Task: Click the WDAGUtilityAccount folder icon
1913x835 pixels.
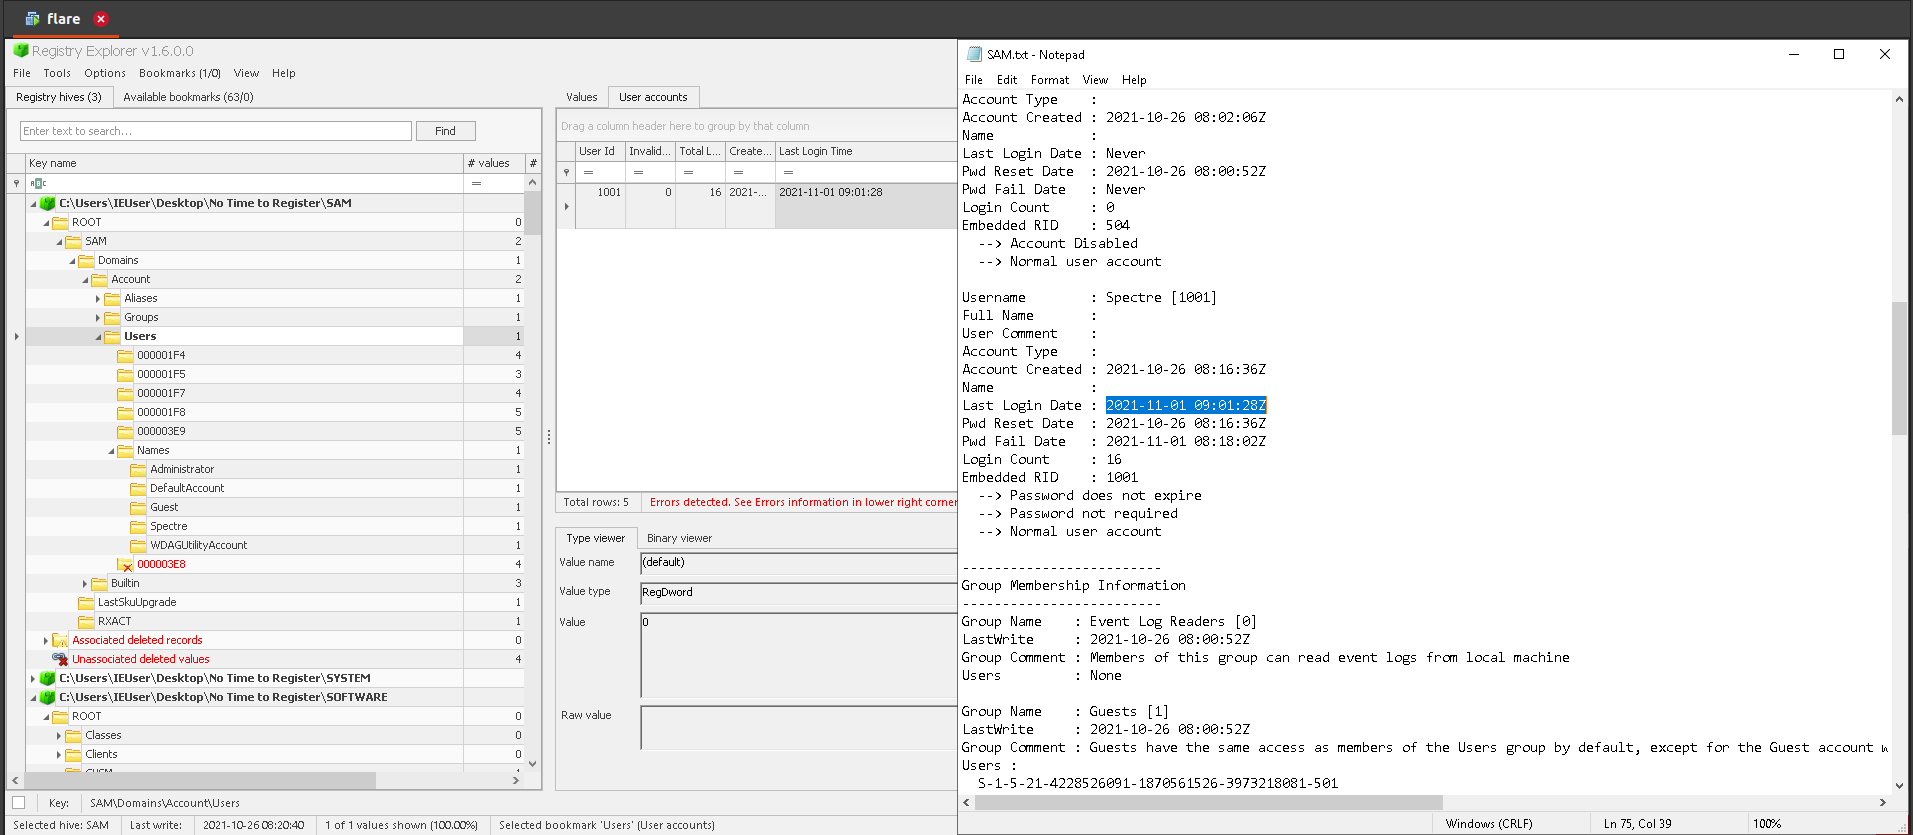Action: pos(138,545)
